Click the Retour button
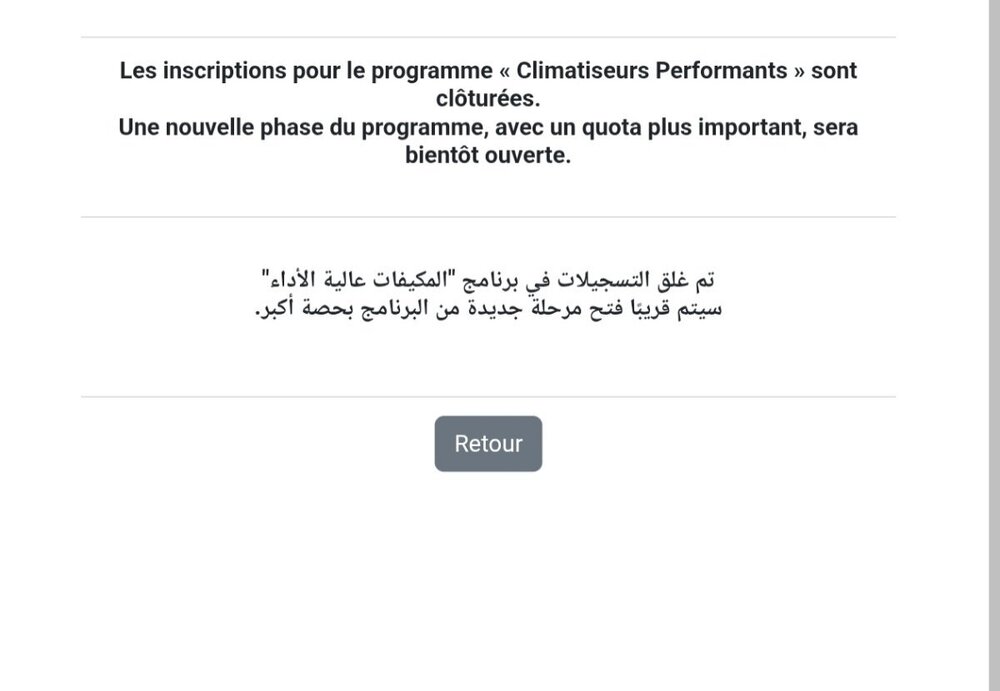 click(488, 443)
